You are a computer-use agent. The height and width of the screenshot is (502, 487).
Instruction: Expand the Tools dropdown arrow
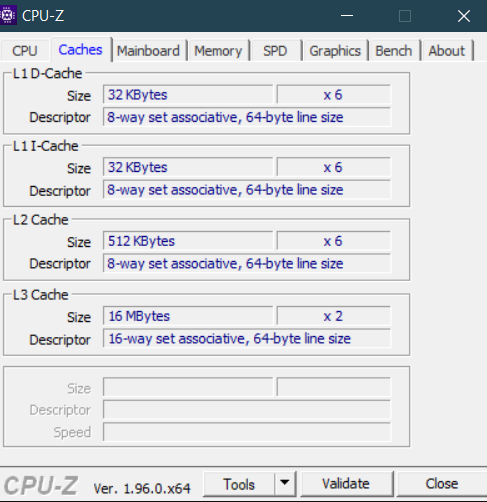pos(285,483)
